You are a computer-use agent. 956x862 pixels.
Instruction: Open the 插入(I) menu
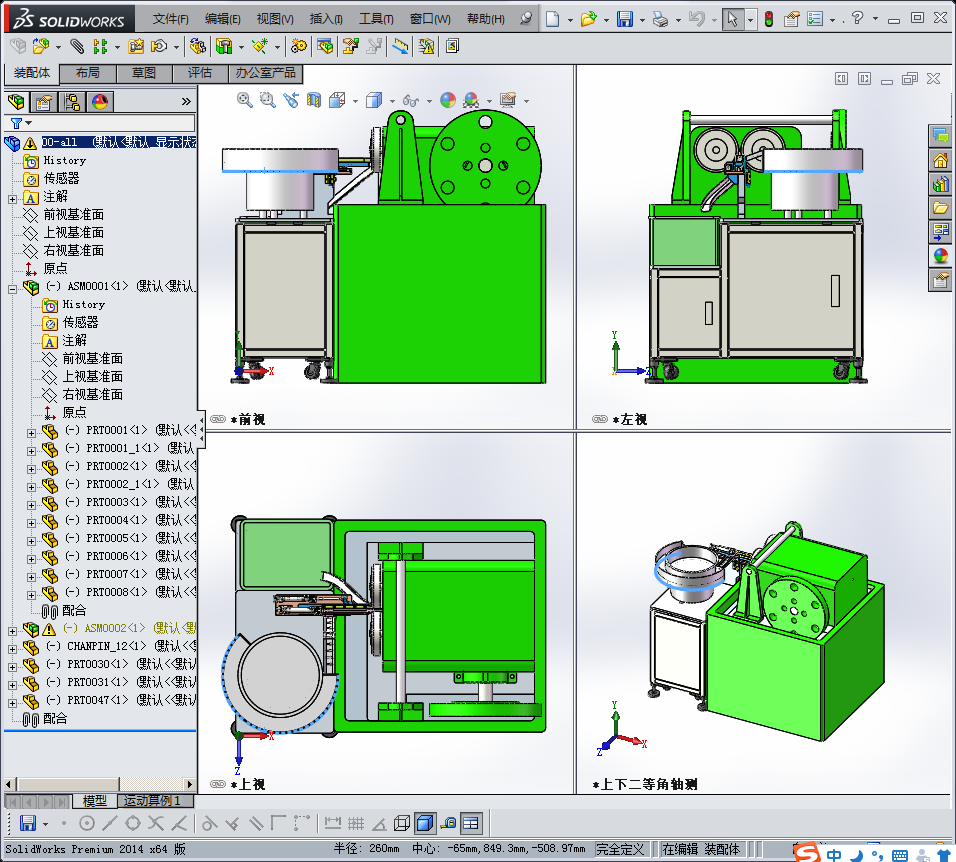326,19
